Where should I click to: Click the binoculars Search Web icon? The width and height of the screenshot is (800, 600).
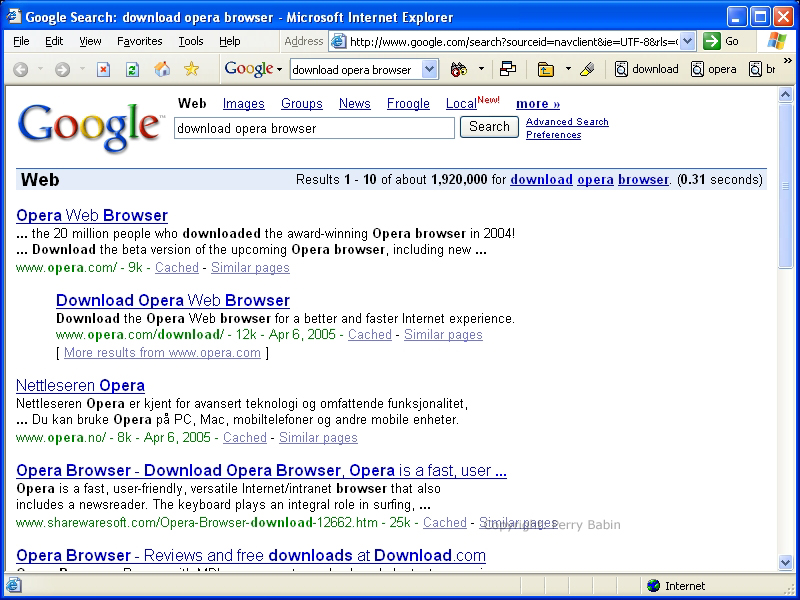(x=459, y=69)
